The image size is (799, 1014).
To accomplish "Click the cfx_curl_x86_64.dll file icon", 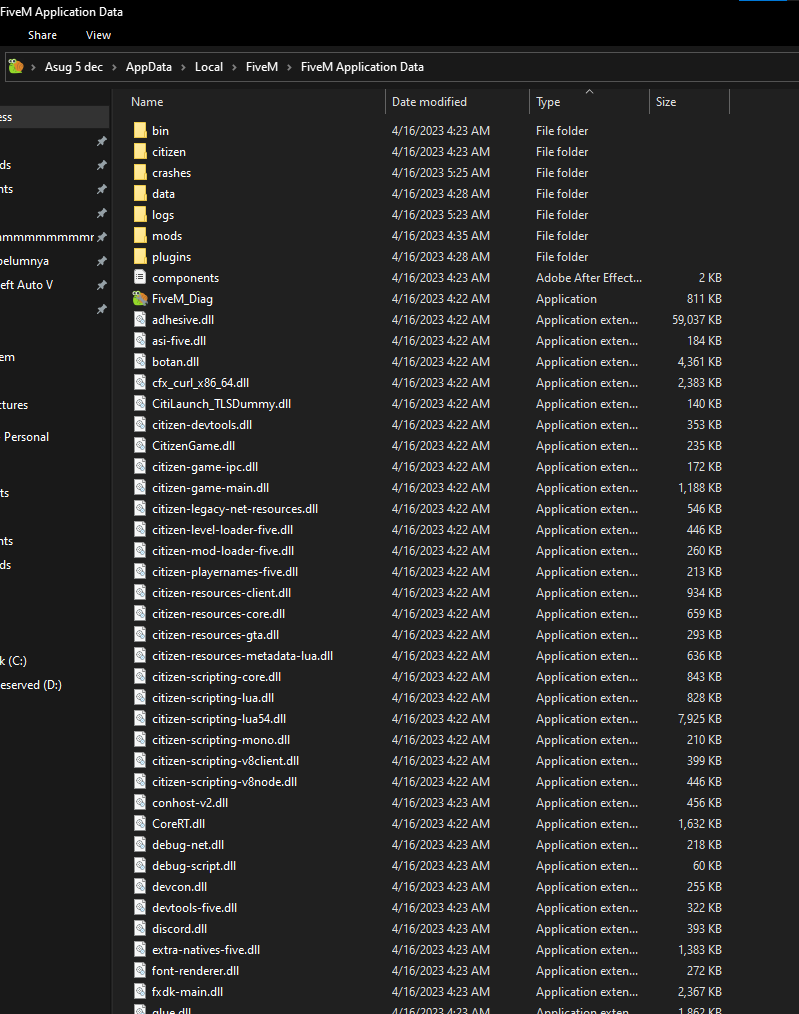I will coord(140,383).
